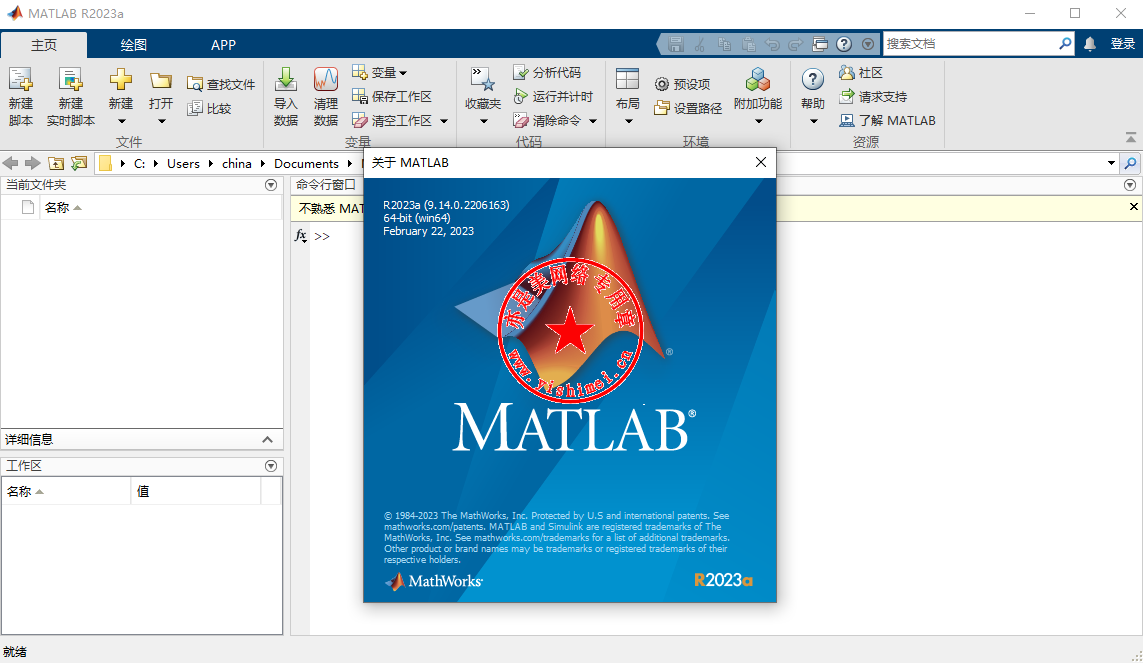
Task: Click Clear Workspace (清空工作区) button
Action: 392,120
